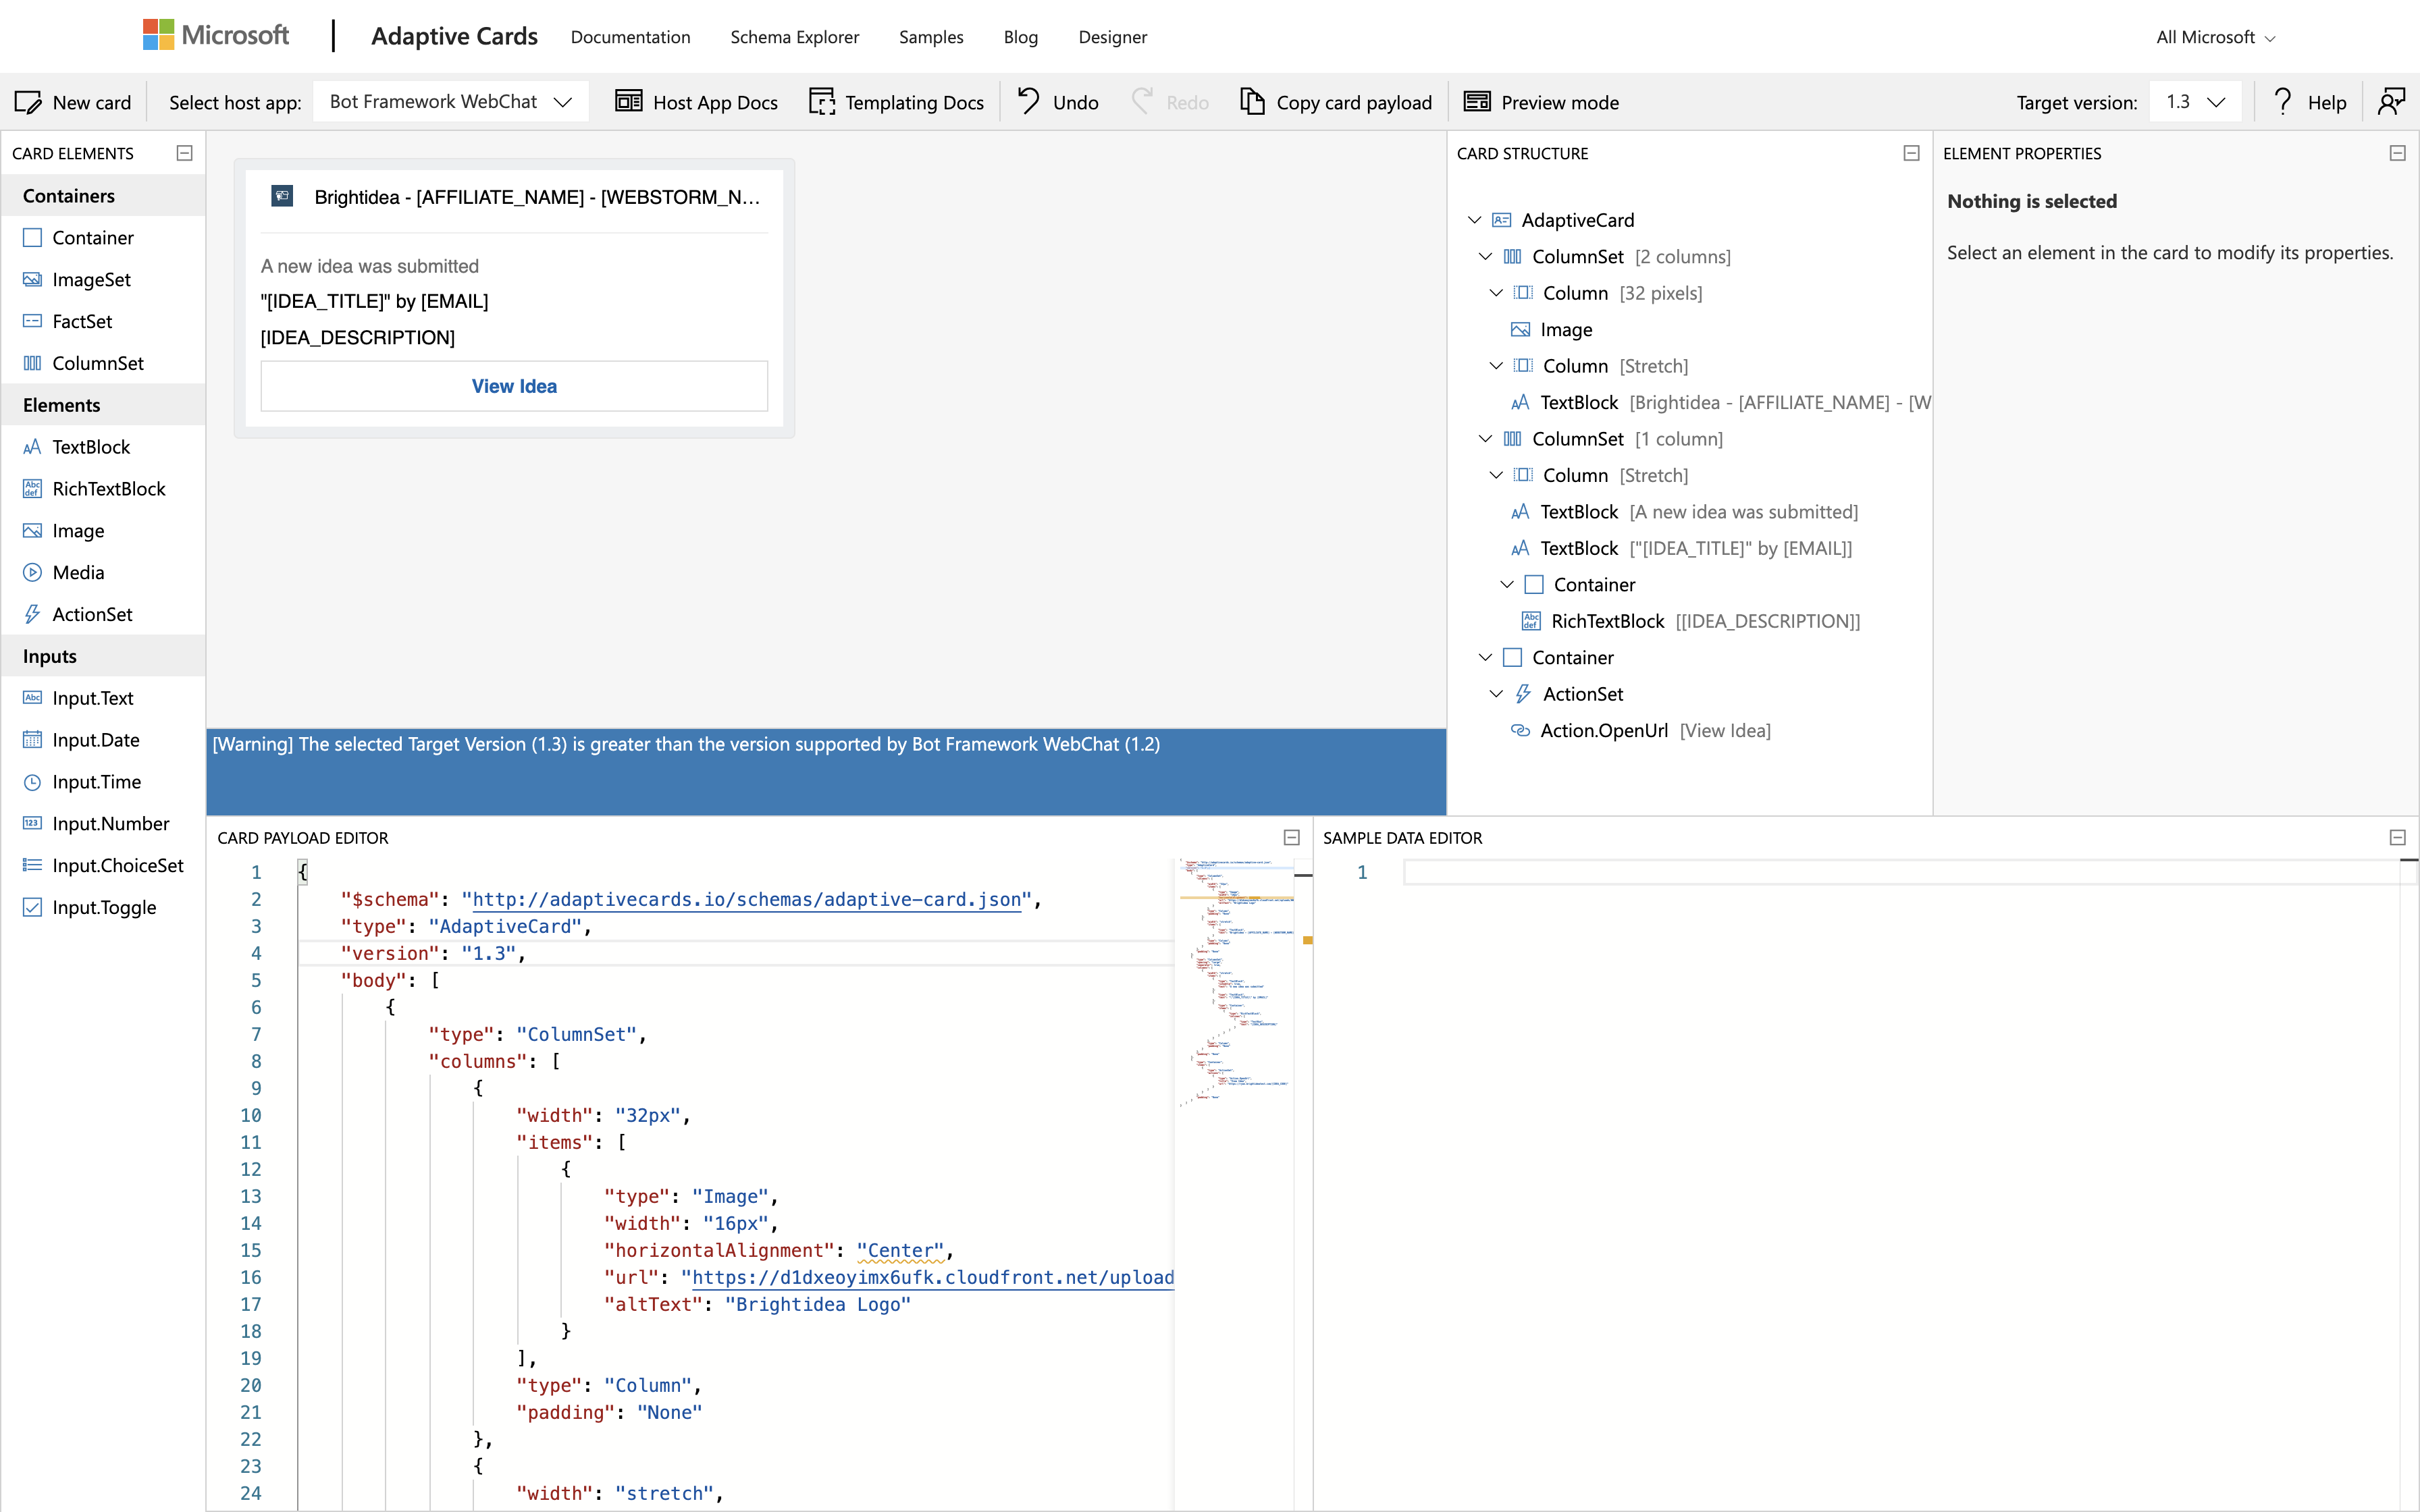Open the Blog nav item
Viewport: 2420px width, 1512px height.
[1020, 37]
